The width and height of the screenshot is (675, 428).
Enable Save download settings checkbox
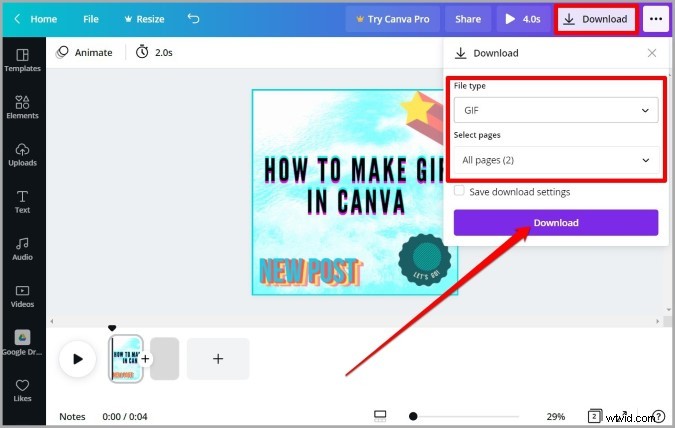[459, 191]
